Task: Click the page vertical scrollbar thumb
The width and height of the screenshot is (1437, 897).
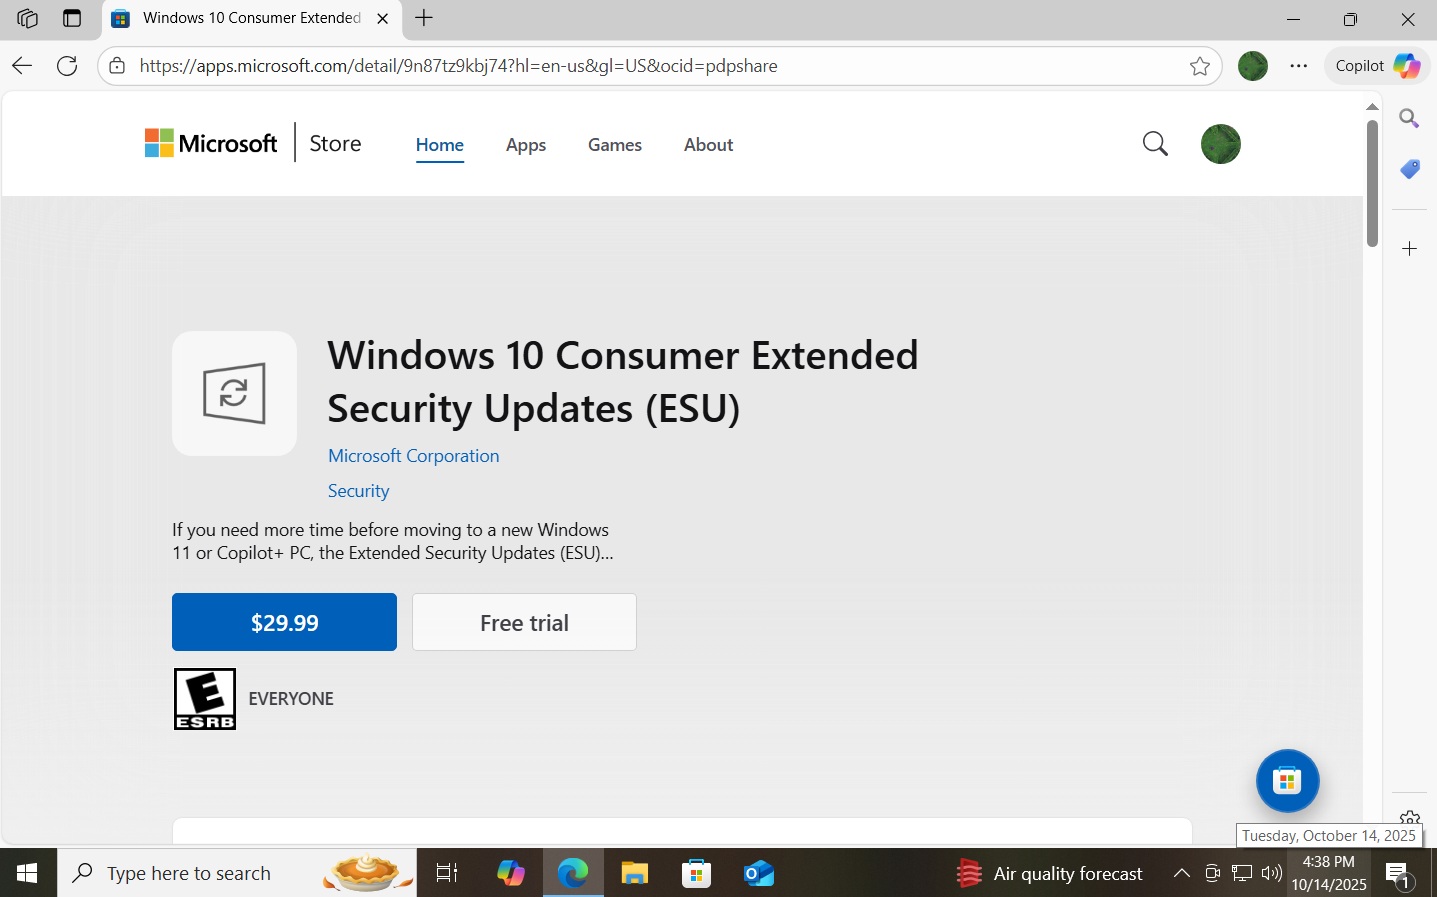Action: click(1373, 184)
